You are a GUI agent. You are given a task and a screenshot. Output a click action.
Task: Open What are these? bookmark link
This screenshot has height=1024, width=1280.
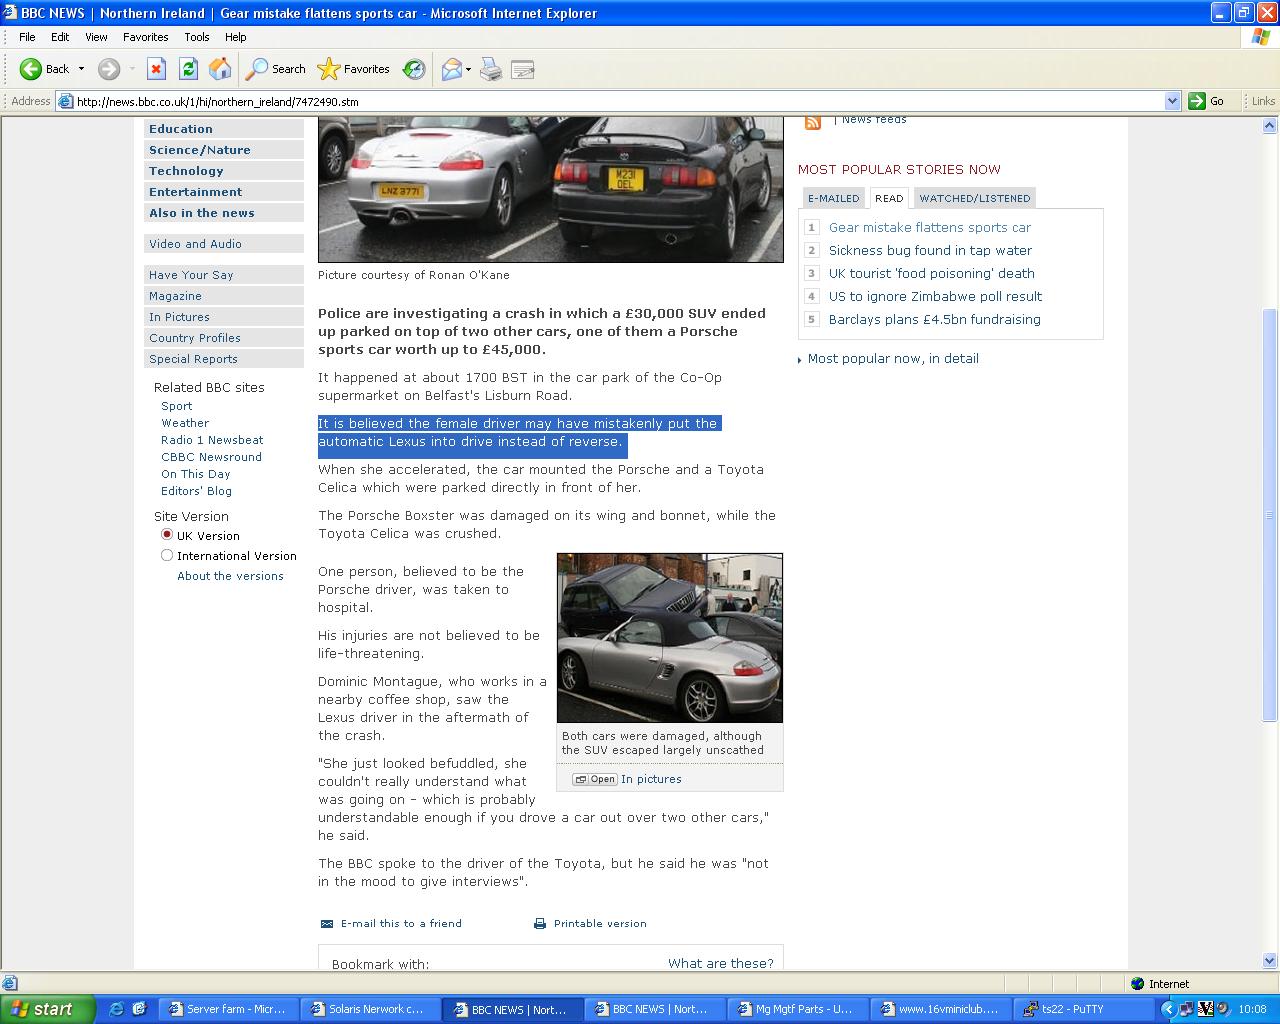(x=720, y=963)
